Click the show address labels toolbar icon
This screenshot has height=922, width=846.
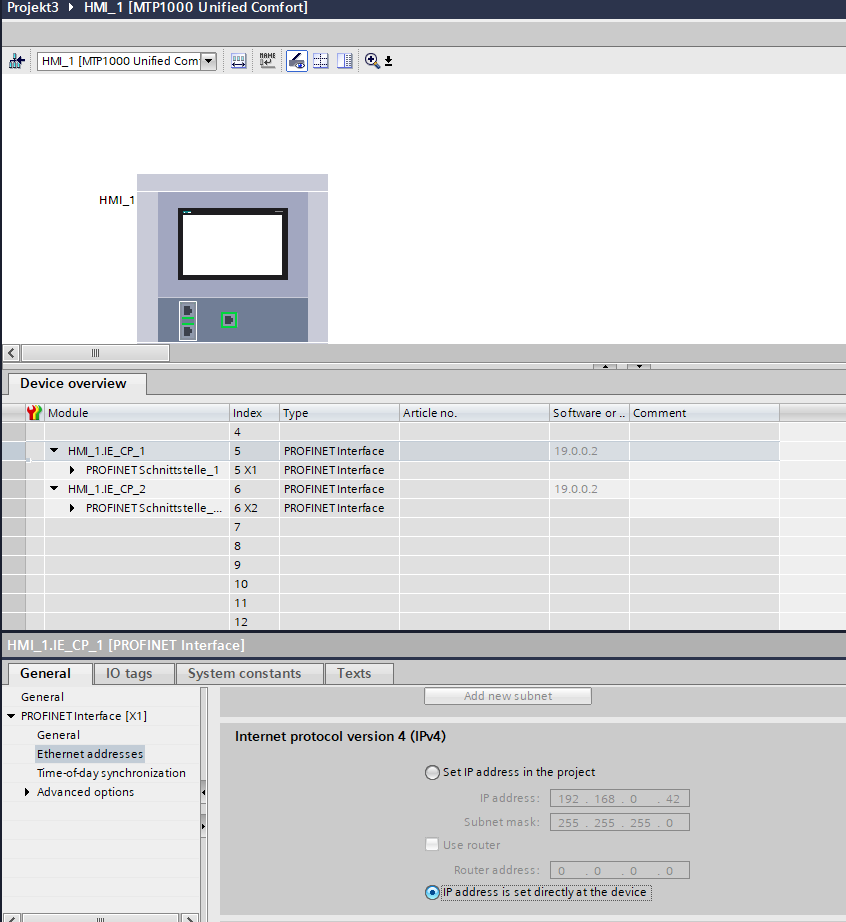click(x=239, y=62)
